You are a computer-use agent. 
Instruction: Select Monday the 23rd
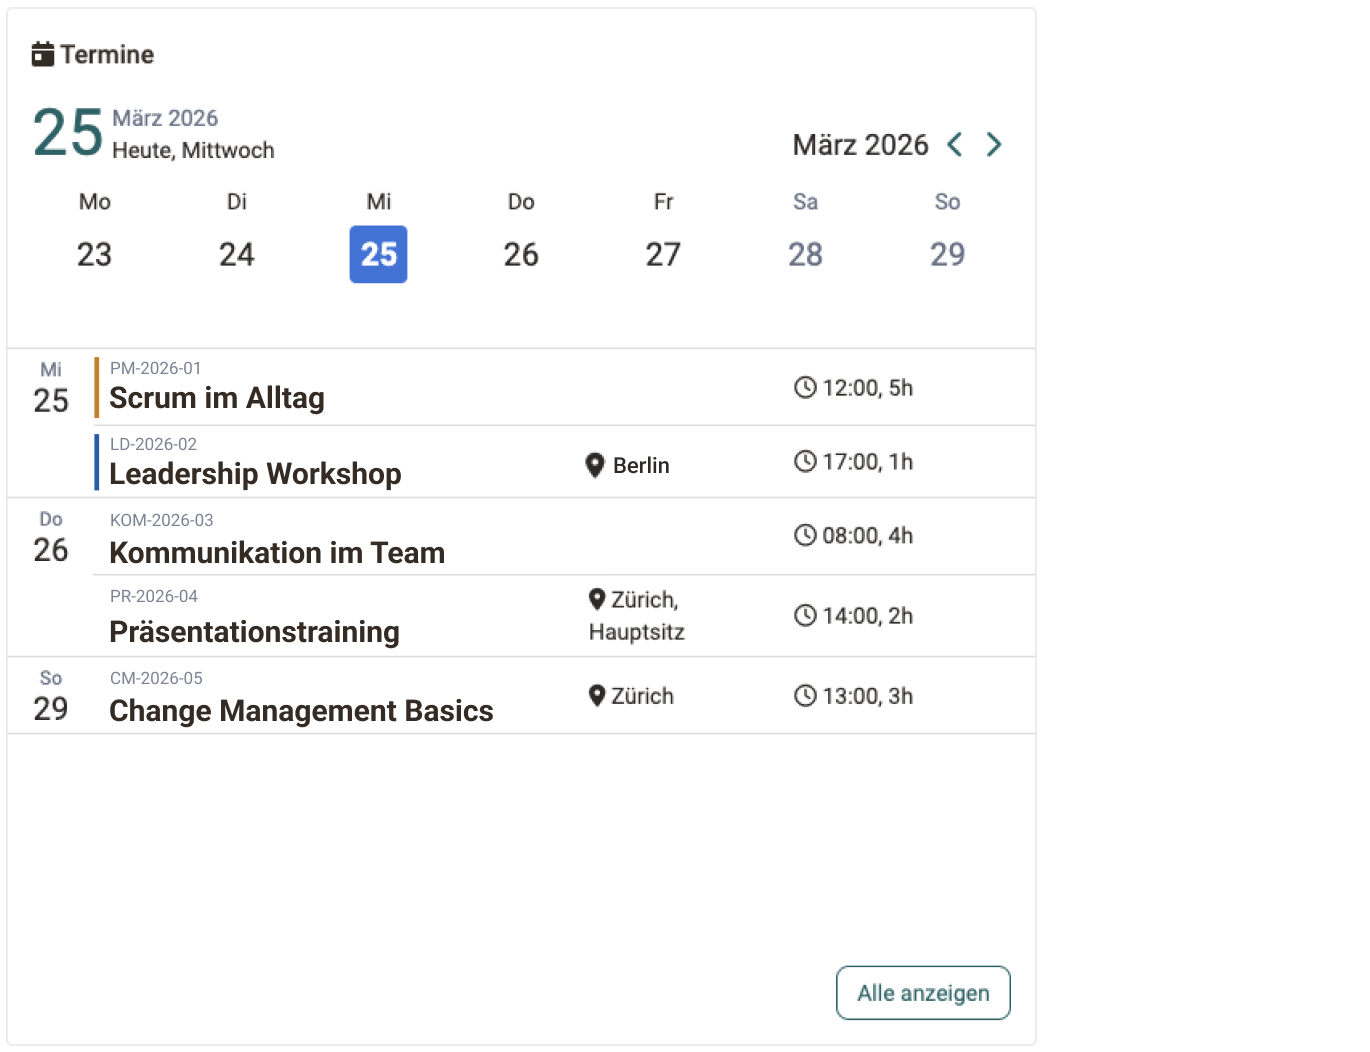94,254
